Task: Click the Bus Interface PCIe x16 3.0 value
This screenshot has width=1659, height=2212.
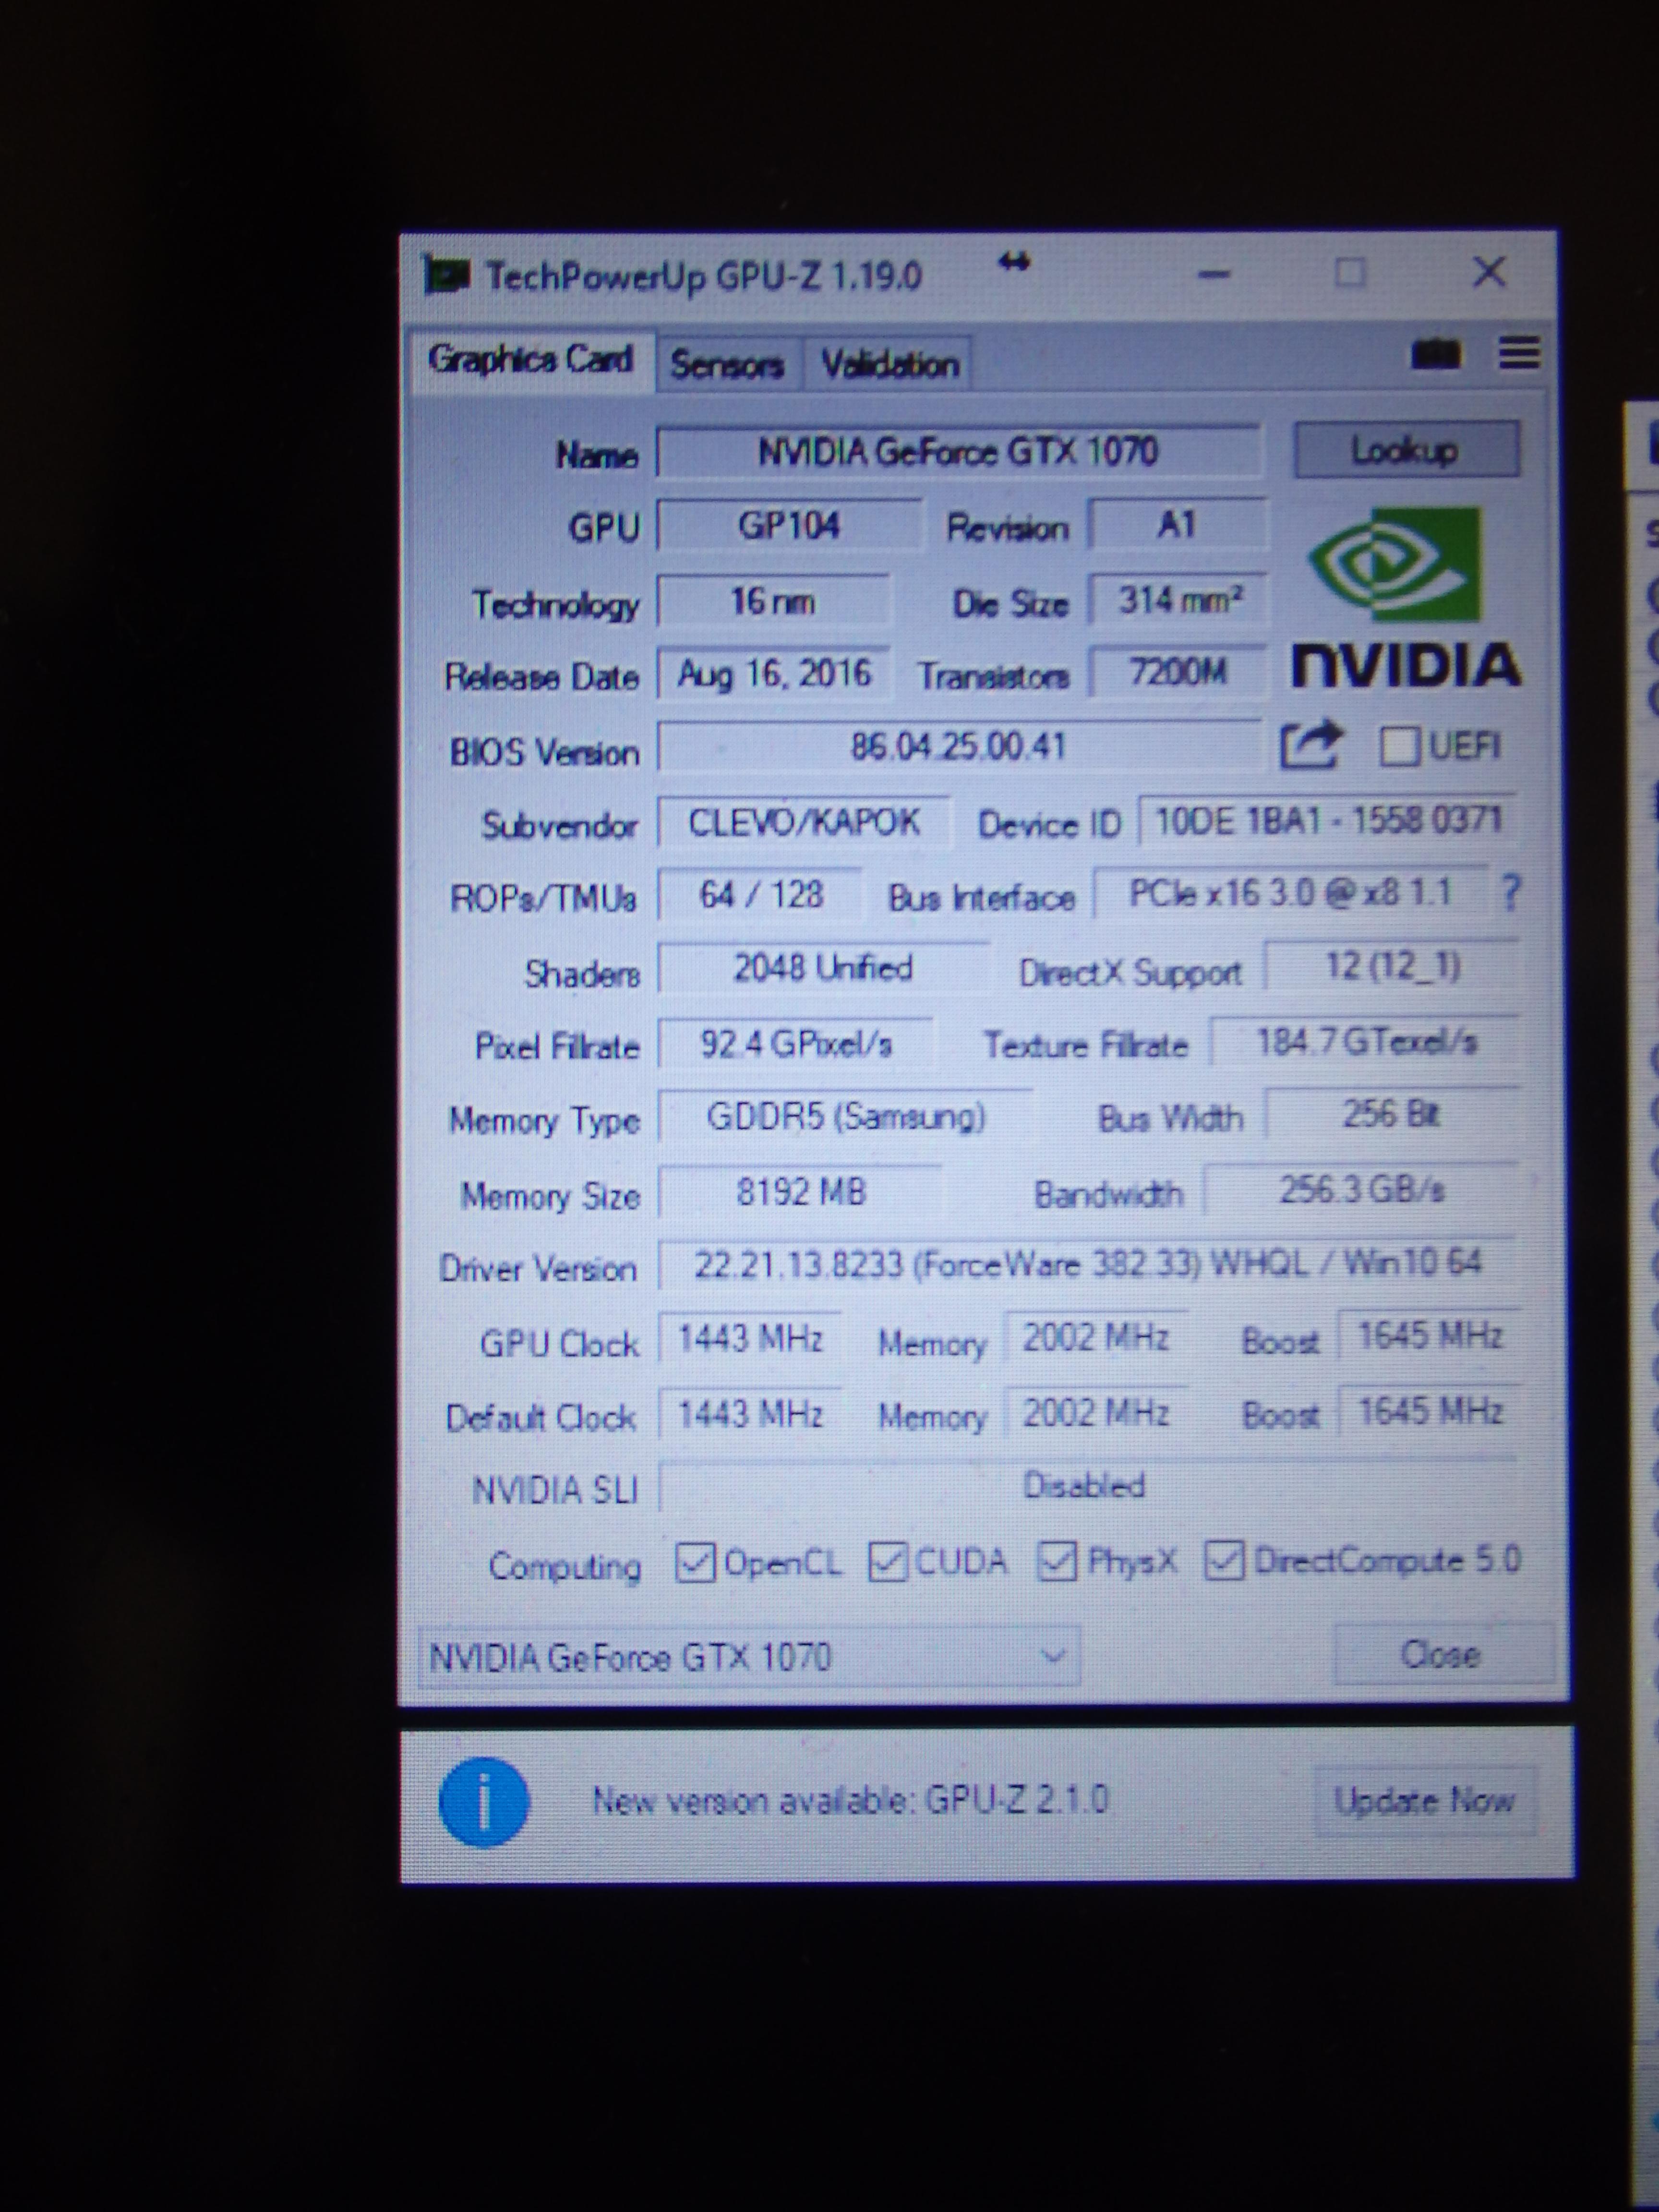Action: tap(1290, 892)
